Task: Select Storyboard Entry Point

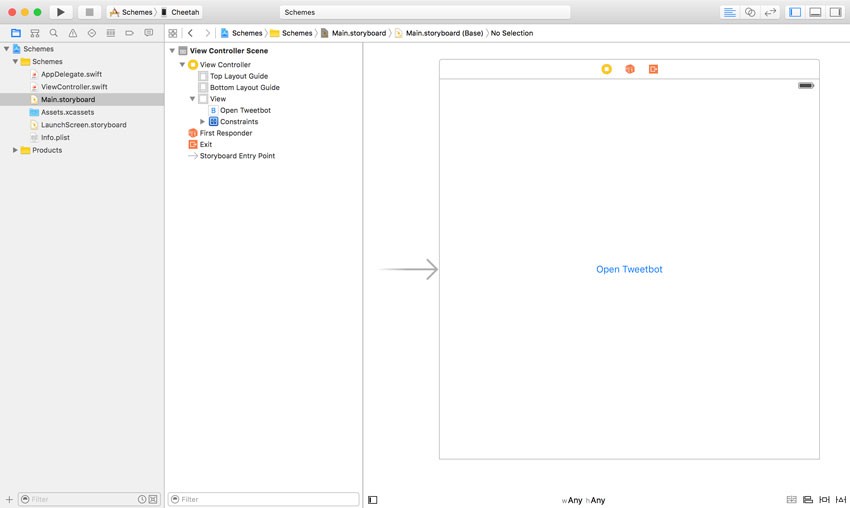Action: (x=237, y=156)
